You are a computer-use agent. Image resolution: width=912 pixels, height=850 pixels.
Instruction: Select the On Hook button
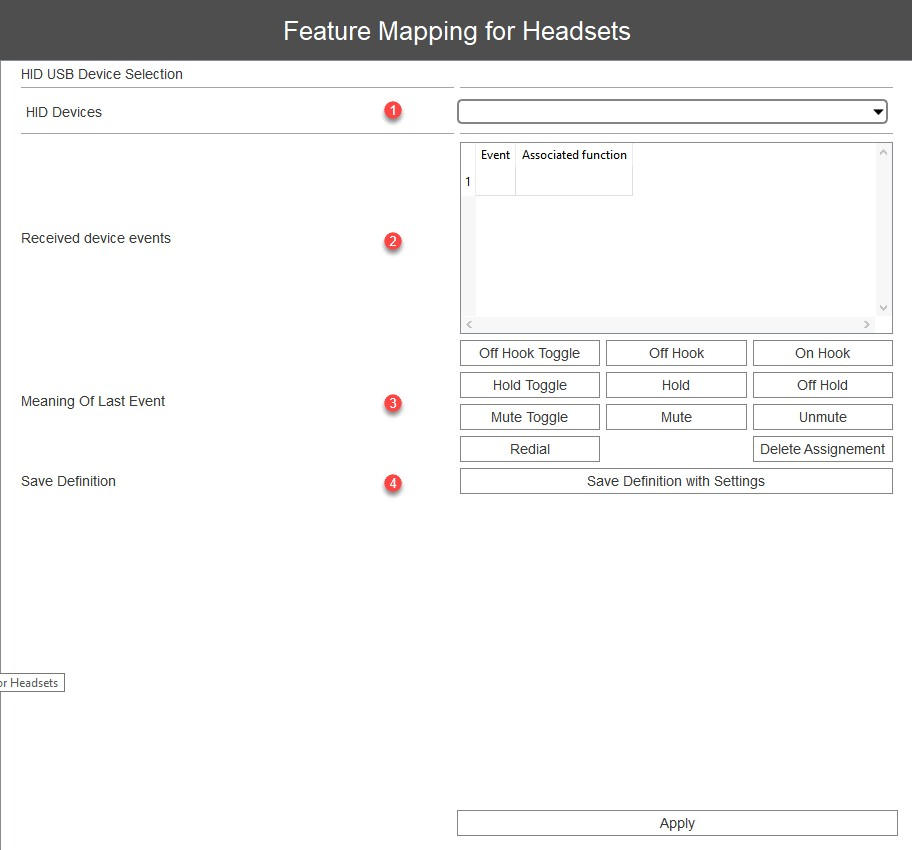click(x=822, y=353)
